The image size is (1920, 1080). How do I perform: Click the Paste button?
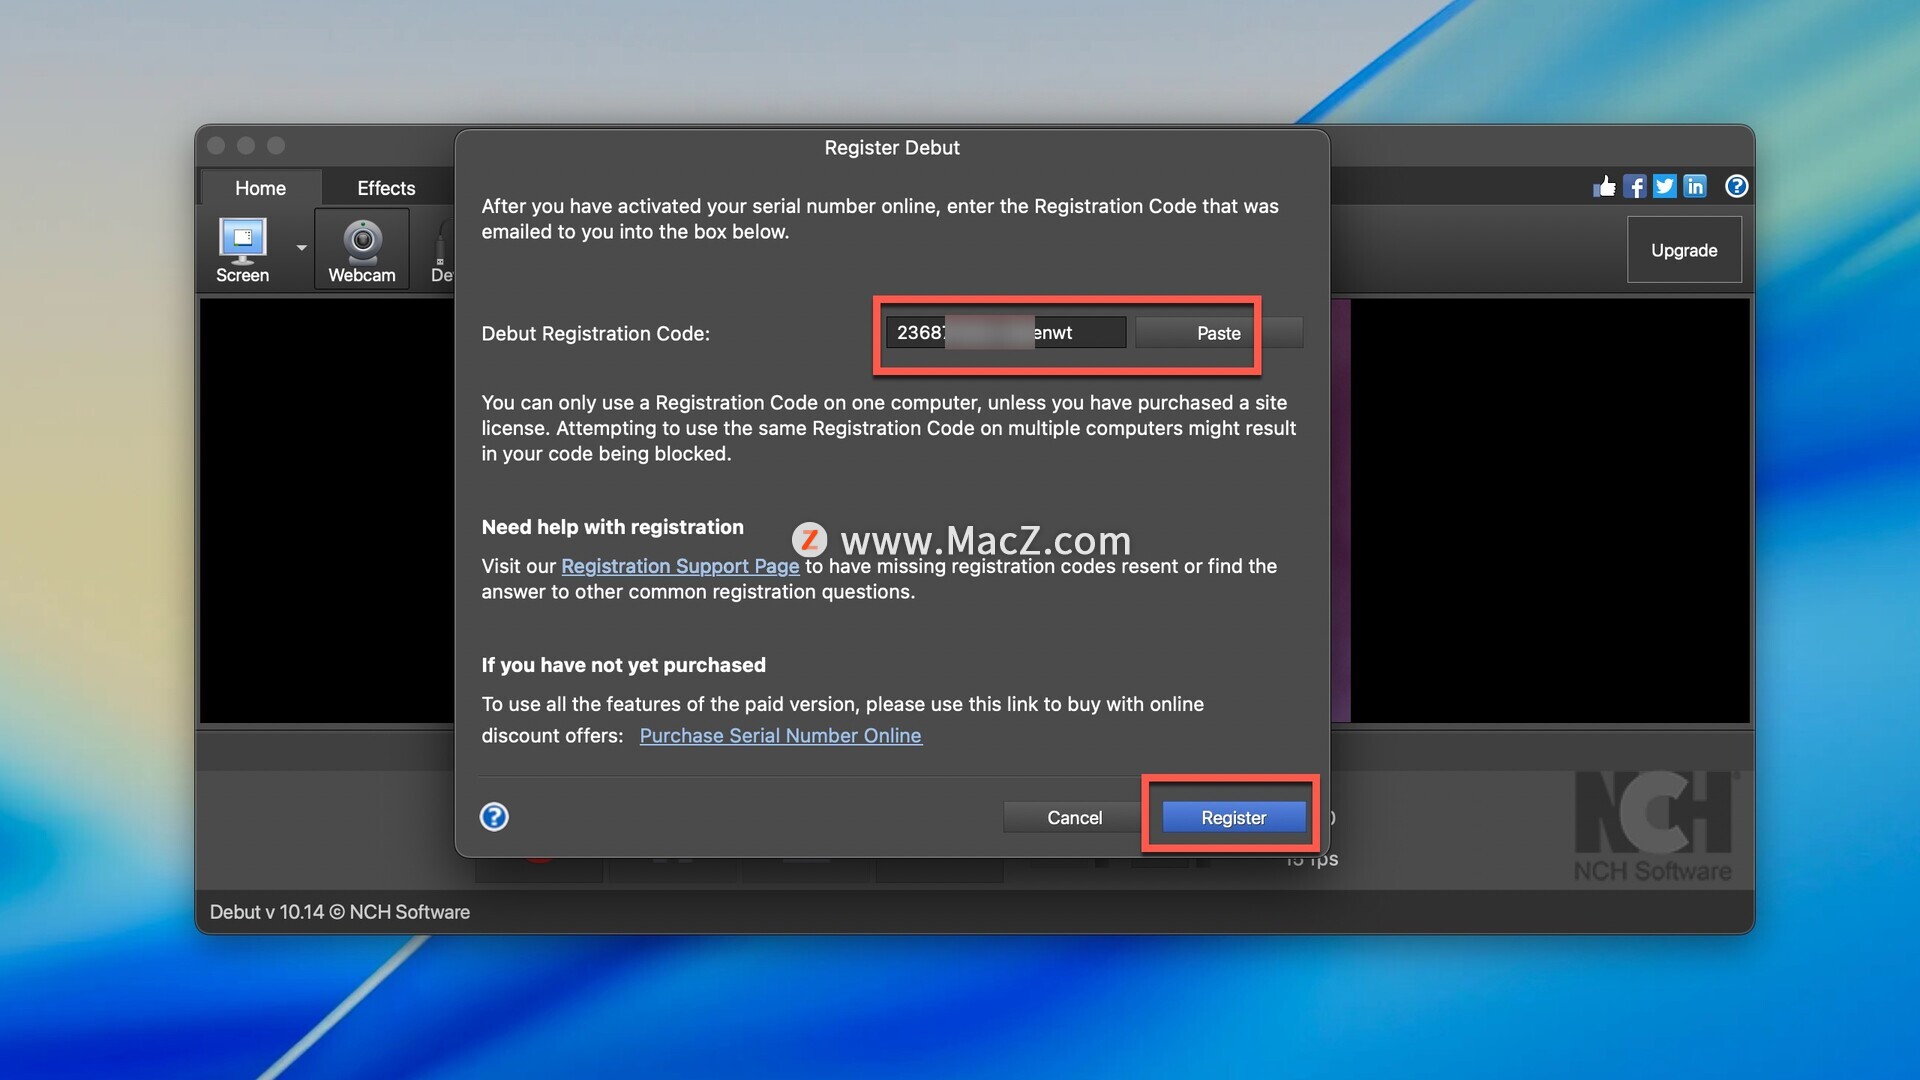pyautogui.click(x=1219, y=333)
